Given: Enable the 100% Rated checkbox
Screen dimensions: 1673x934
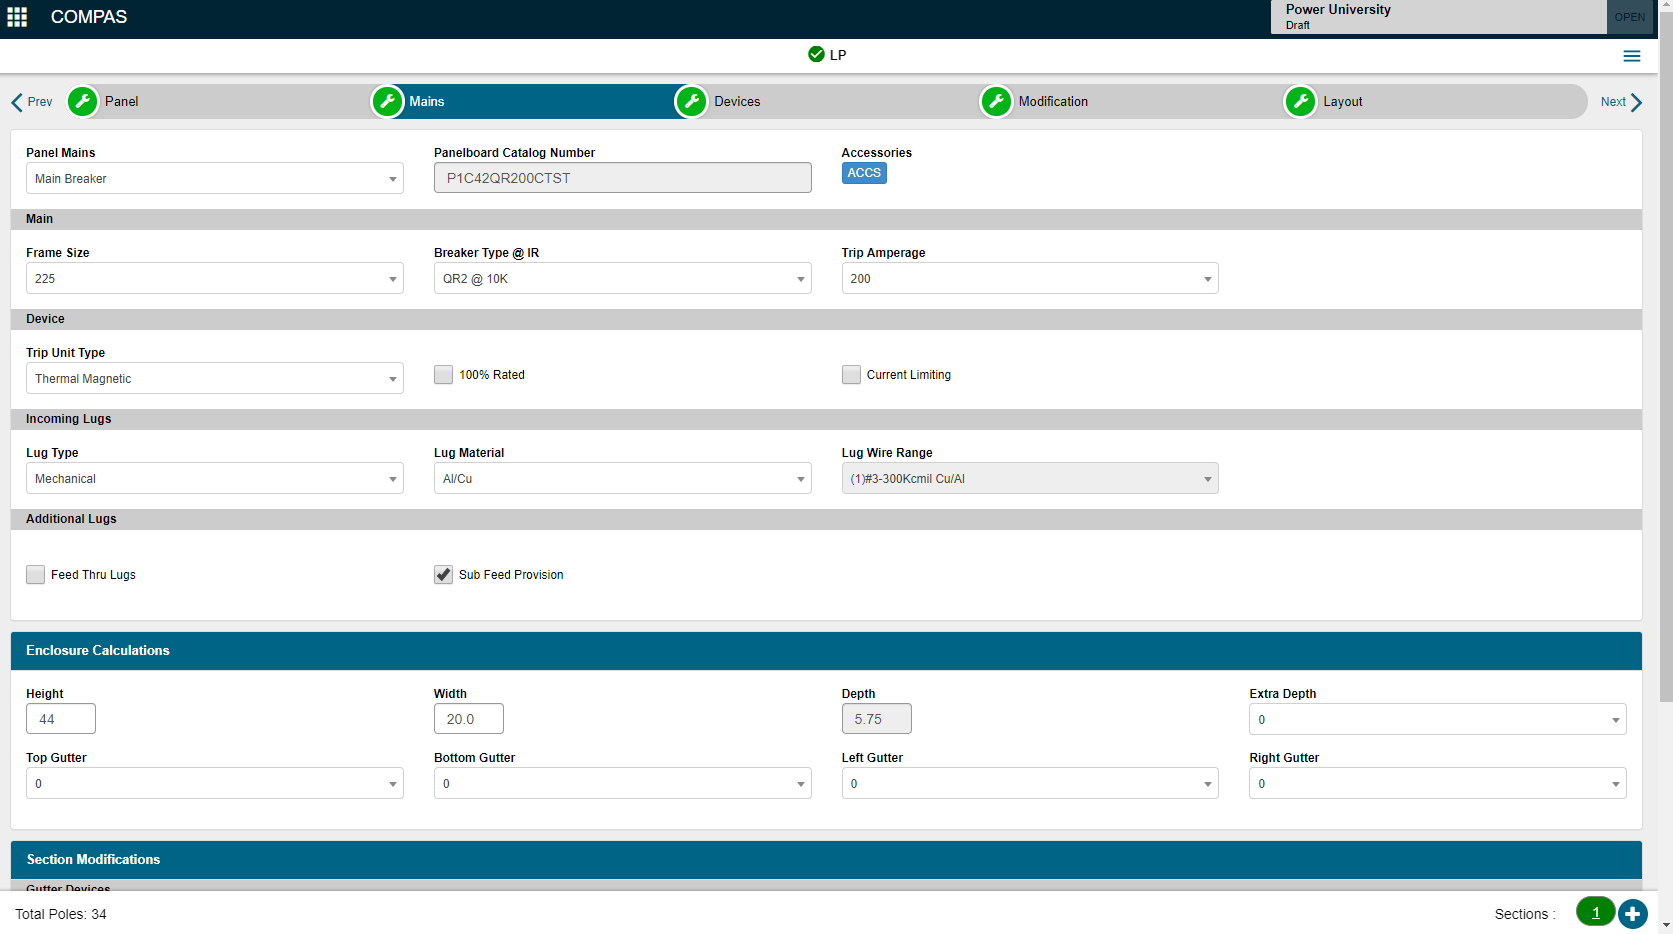Looking at the screenshot, I should coord(443,375).
